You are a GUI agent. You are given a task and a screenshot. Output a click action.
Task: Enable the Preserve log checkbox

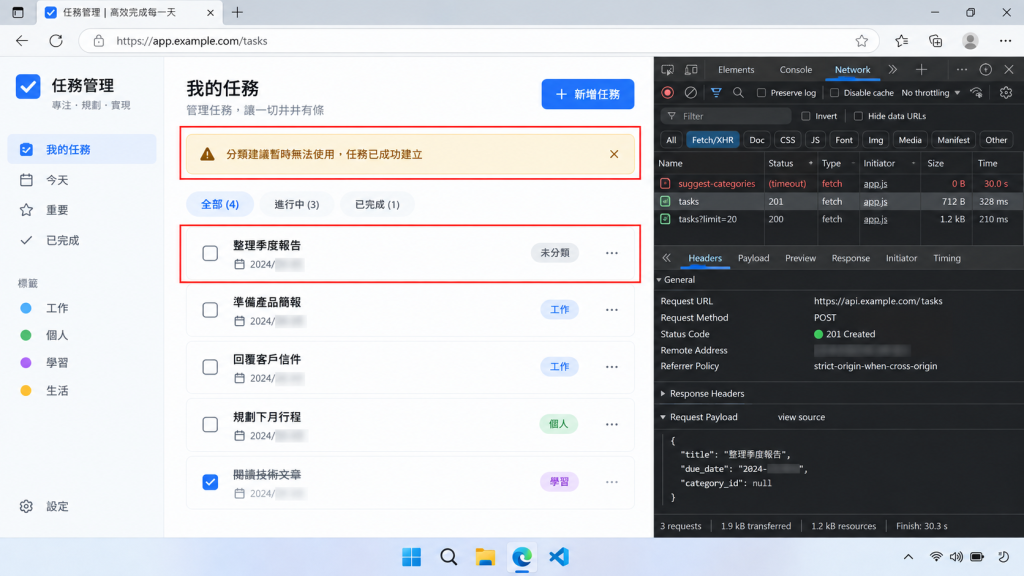coord(761,93)
